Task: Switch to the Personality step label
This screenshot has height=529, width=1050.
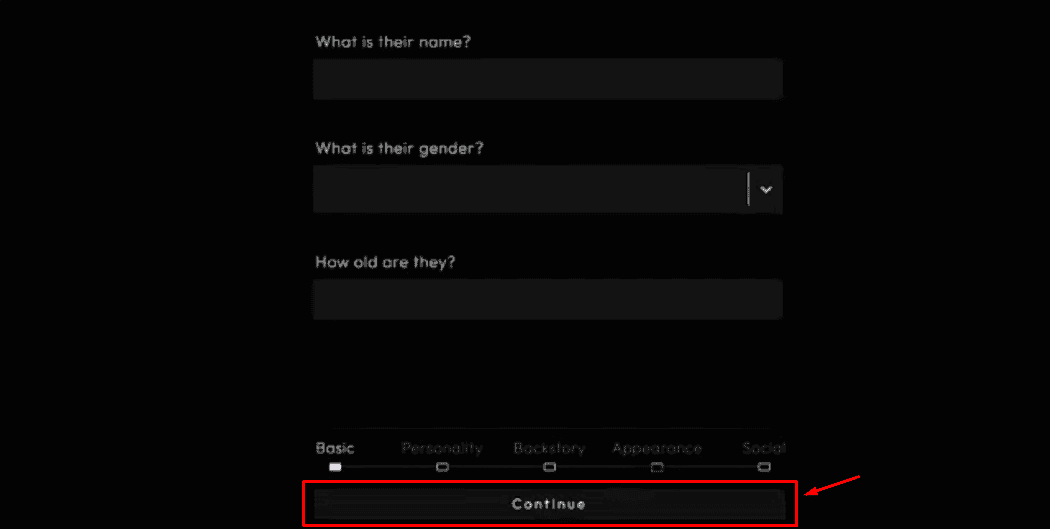Action: click(442, 448)
